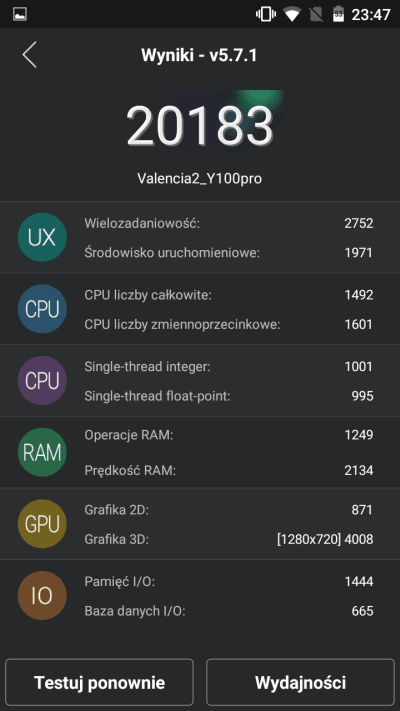Click the Wydajności button

[300, 682]
